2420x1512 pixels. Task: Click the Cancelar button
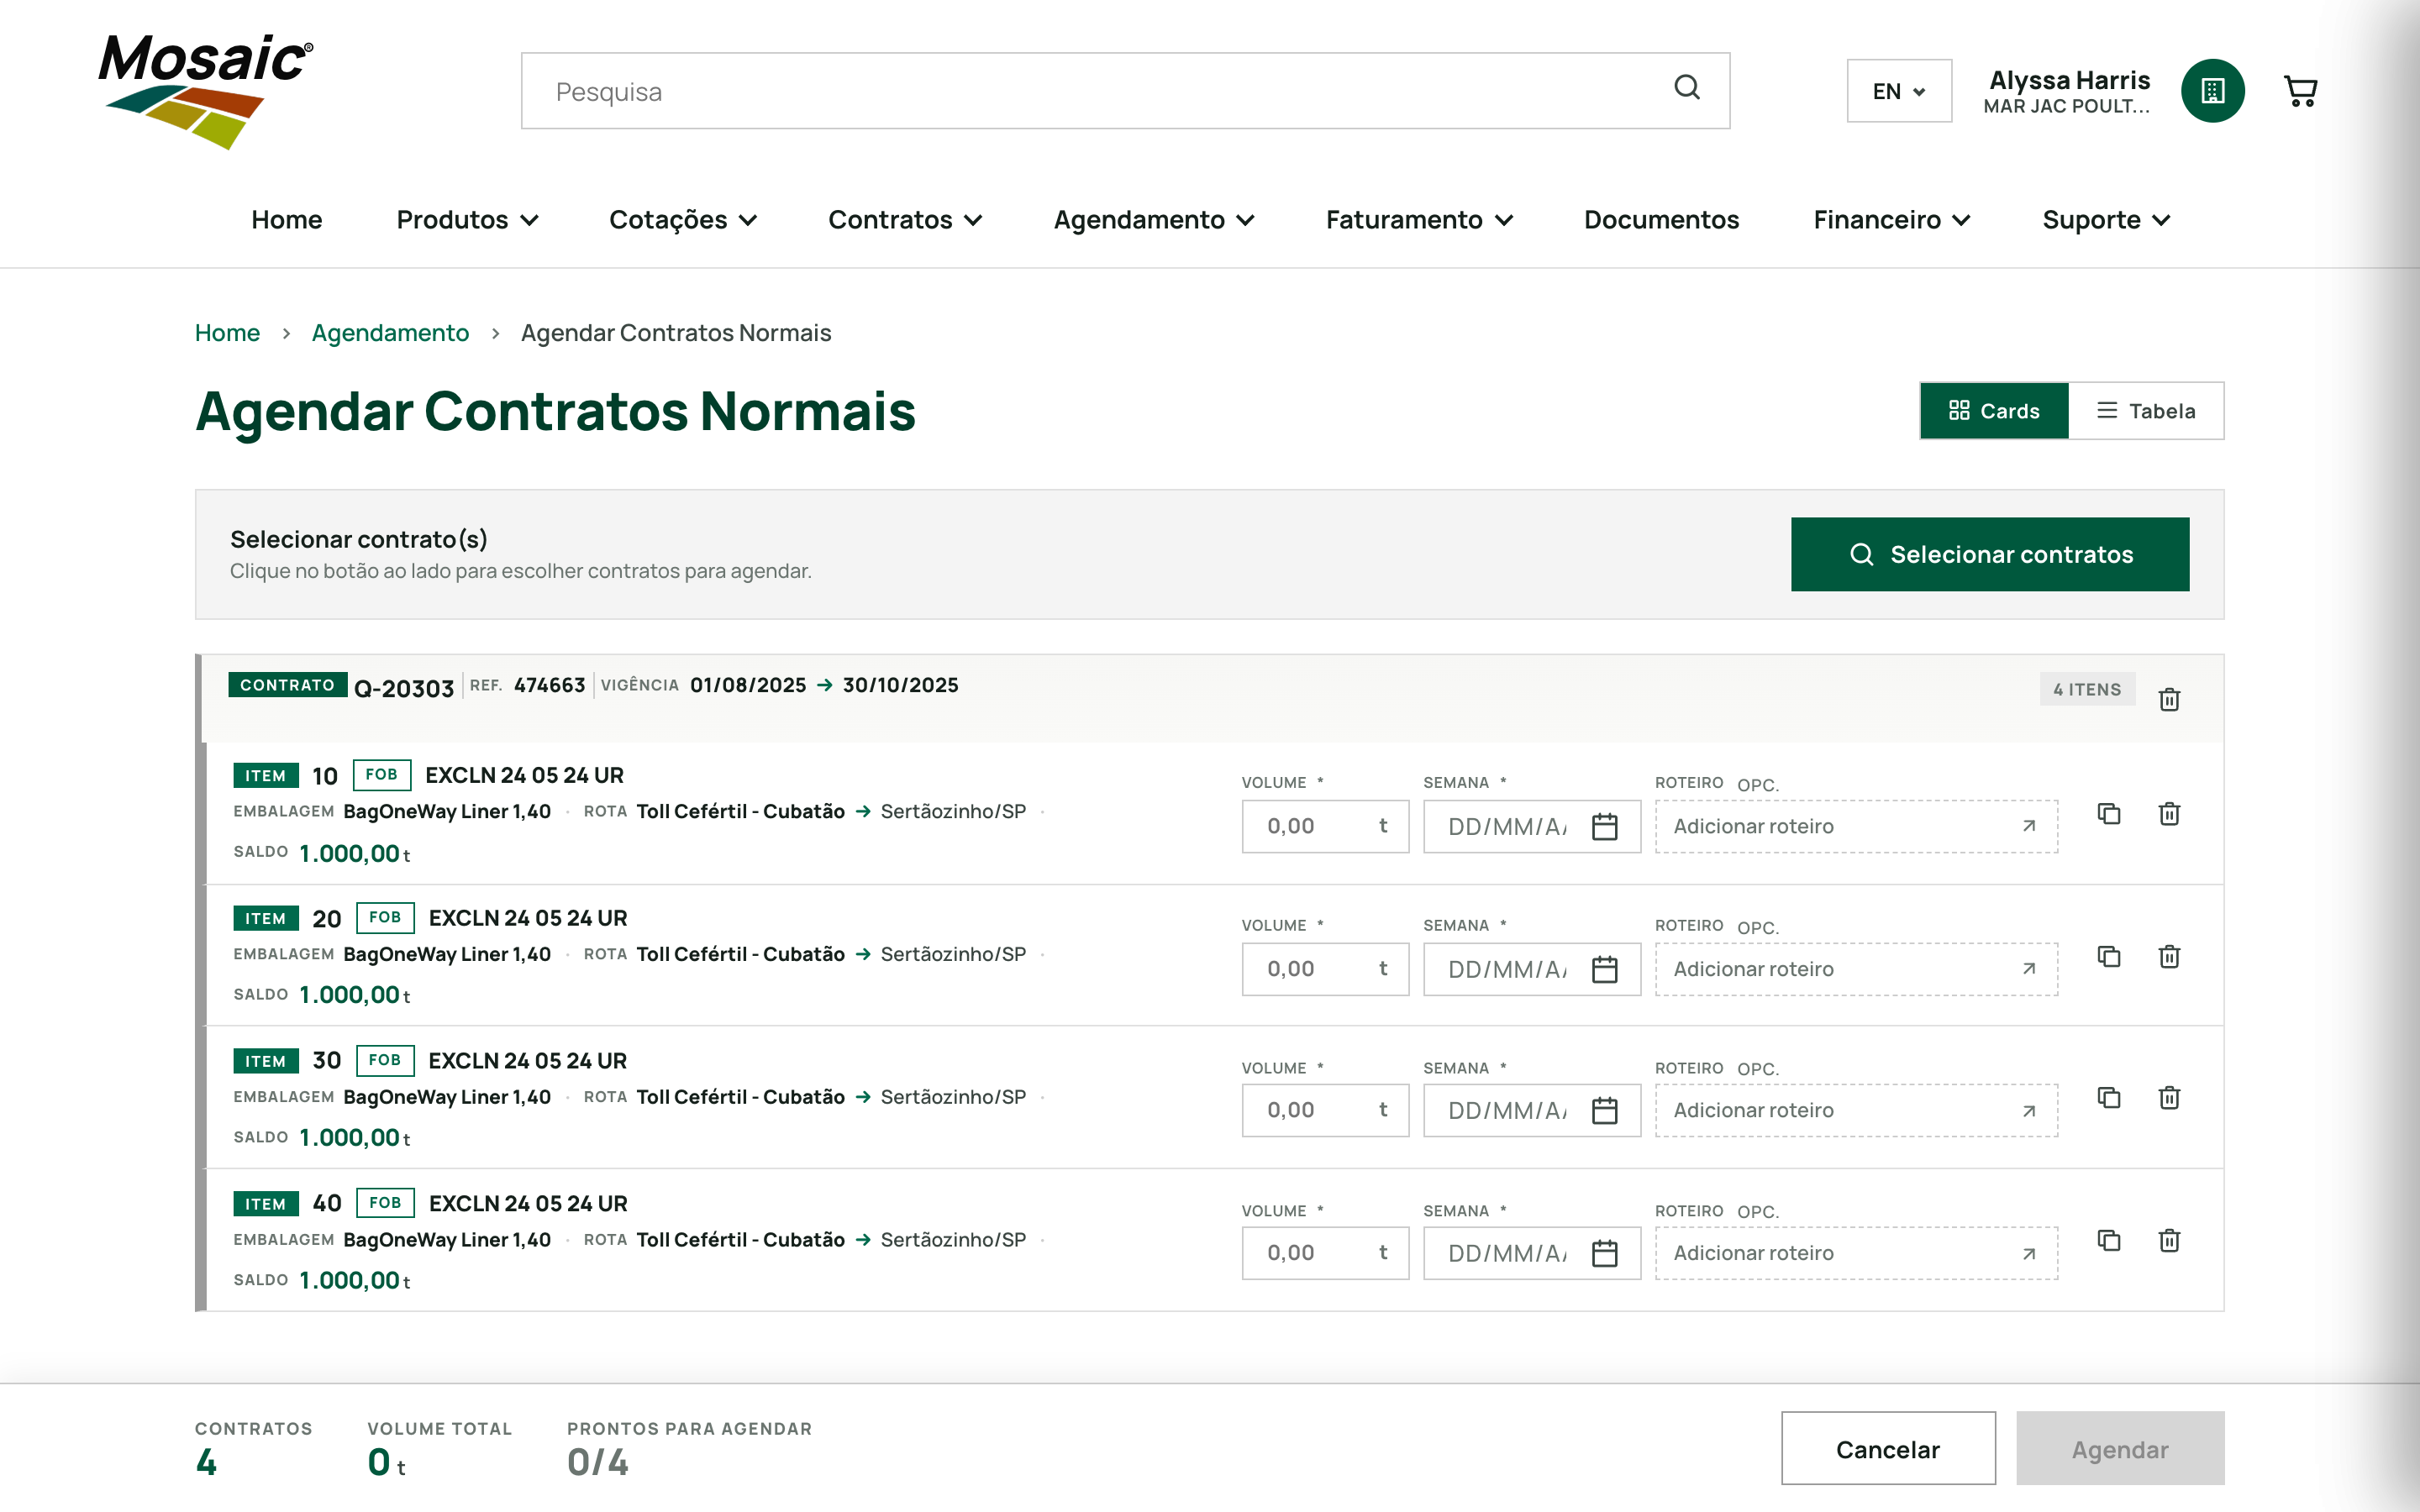coord(1888,1449)
